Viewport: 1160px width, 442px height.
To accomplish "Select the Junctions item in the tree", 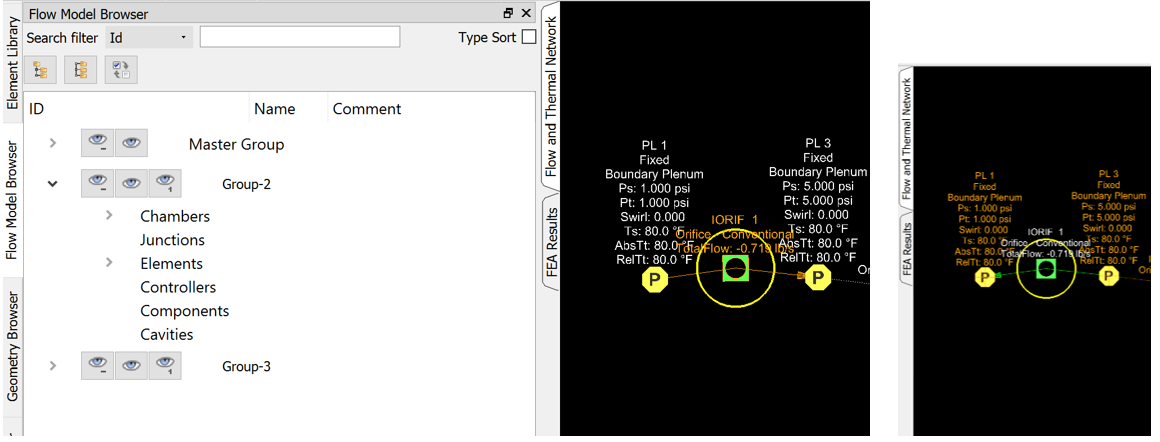I will tap(172, 240).
